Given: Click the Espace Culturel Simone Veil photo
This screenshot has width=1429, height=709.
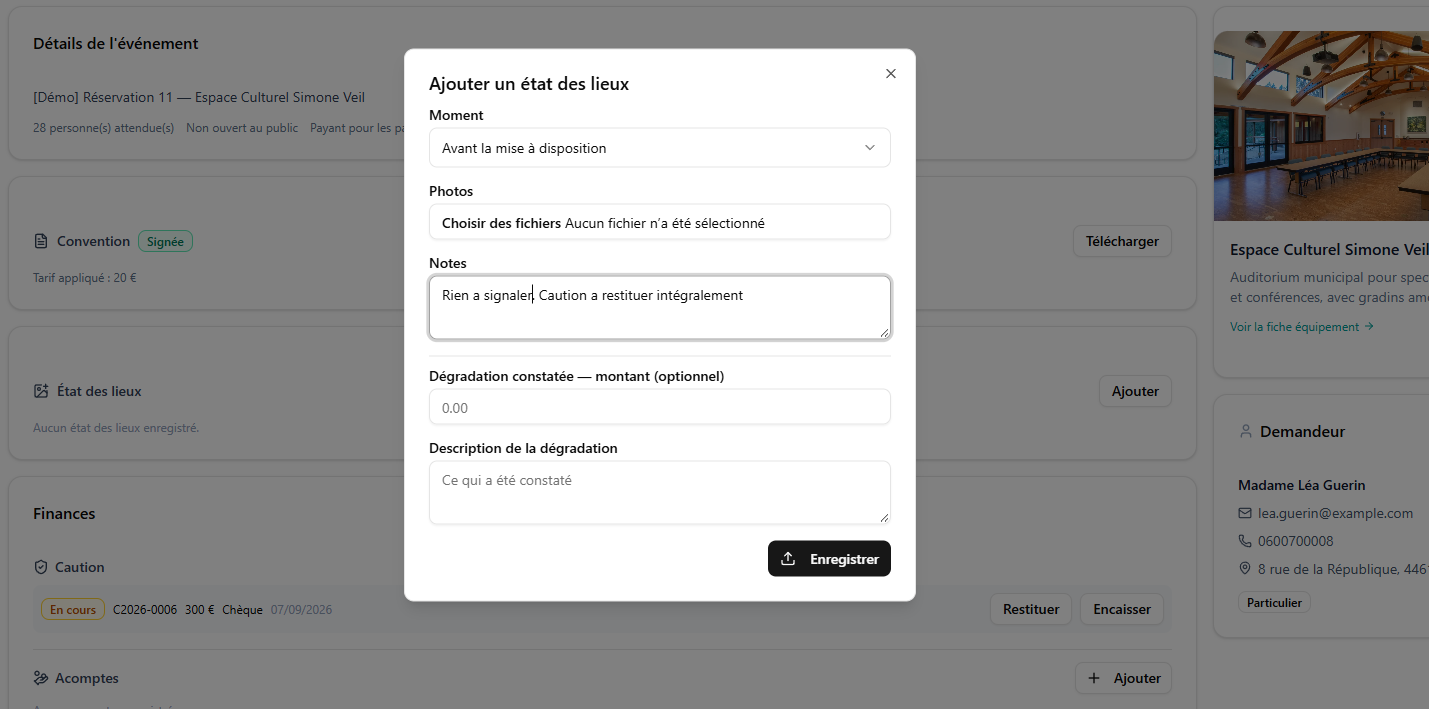Looking at the screenshot, I should pos(1321,125).
